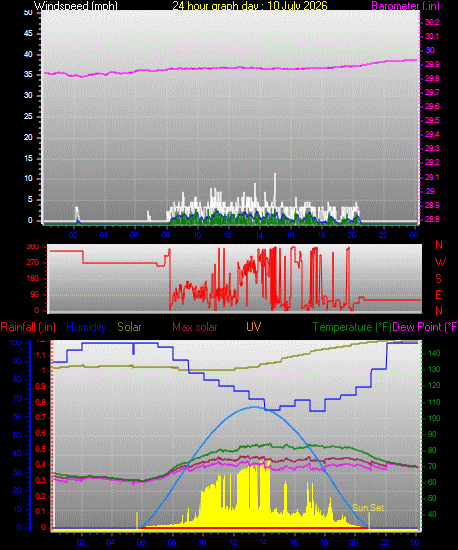This screenshot has height=550, width=458.
Task: Click barometer scale value 29.9
Action: point(432,65)
